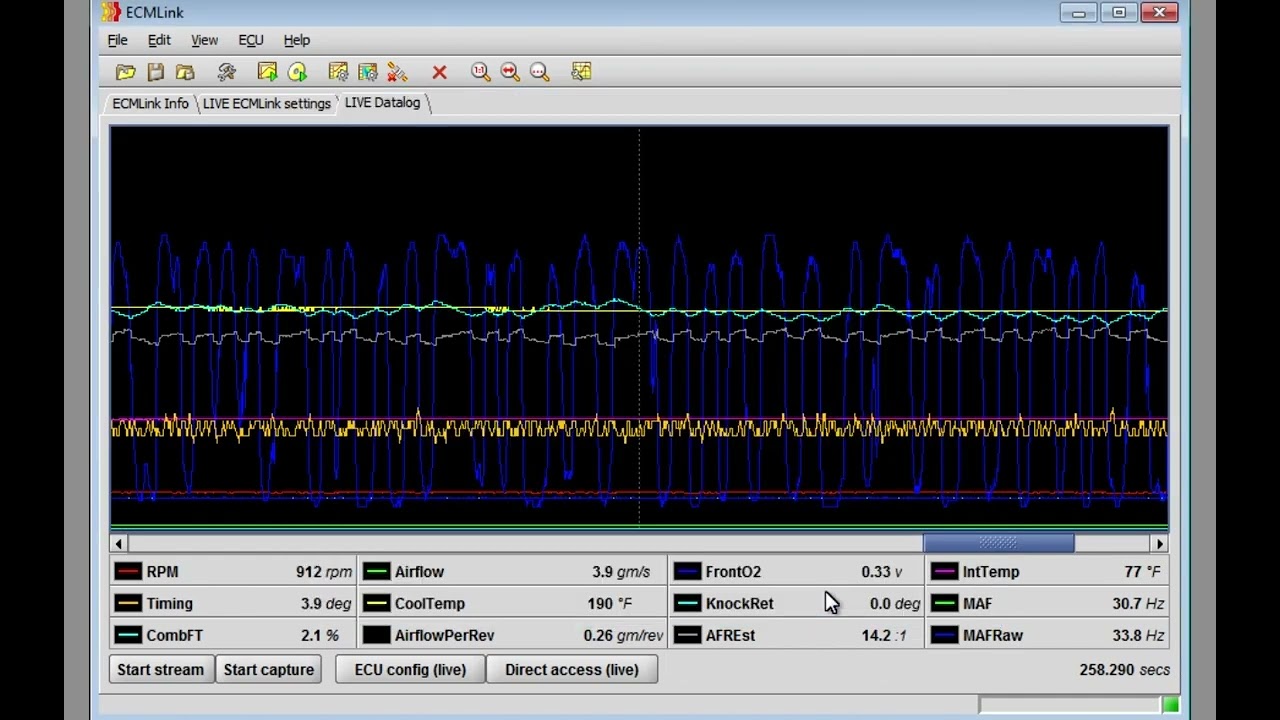Viewport: 1280px width, 720px height.
Task: Click the Airflow value 3.9 gm/s
Action: (x=621, y=572)
